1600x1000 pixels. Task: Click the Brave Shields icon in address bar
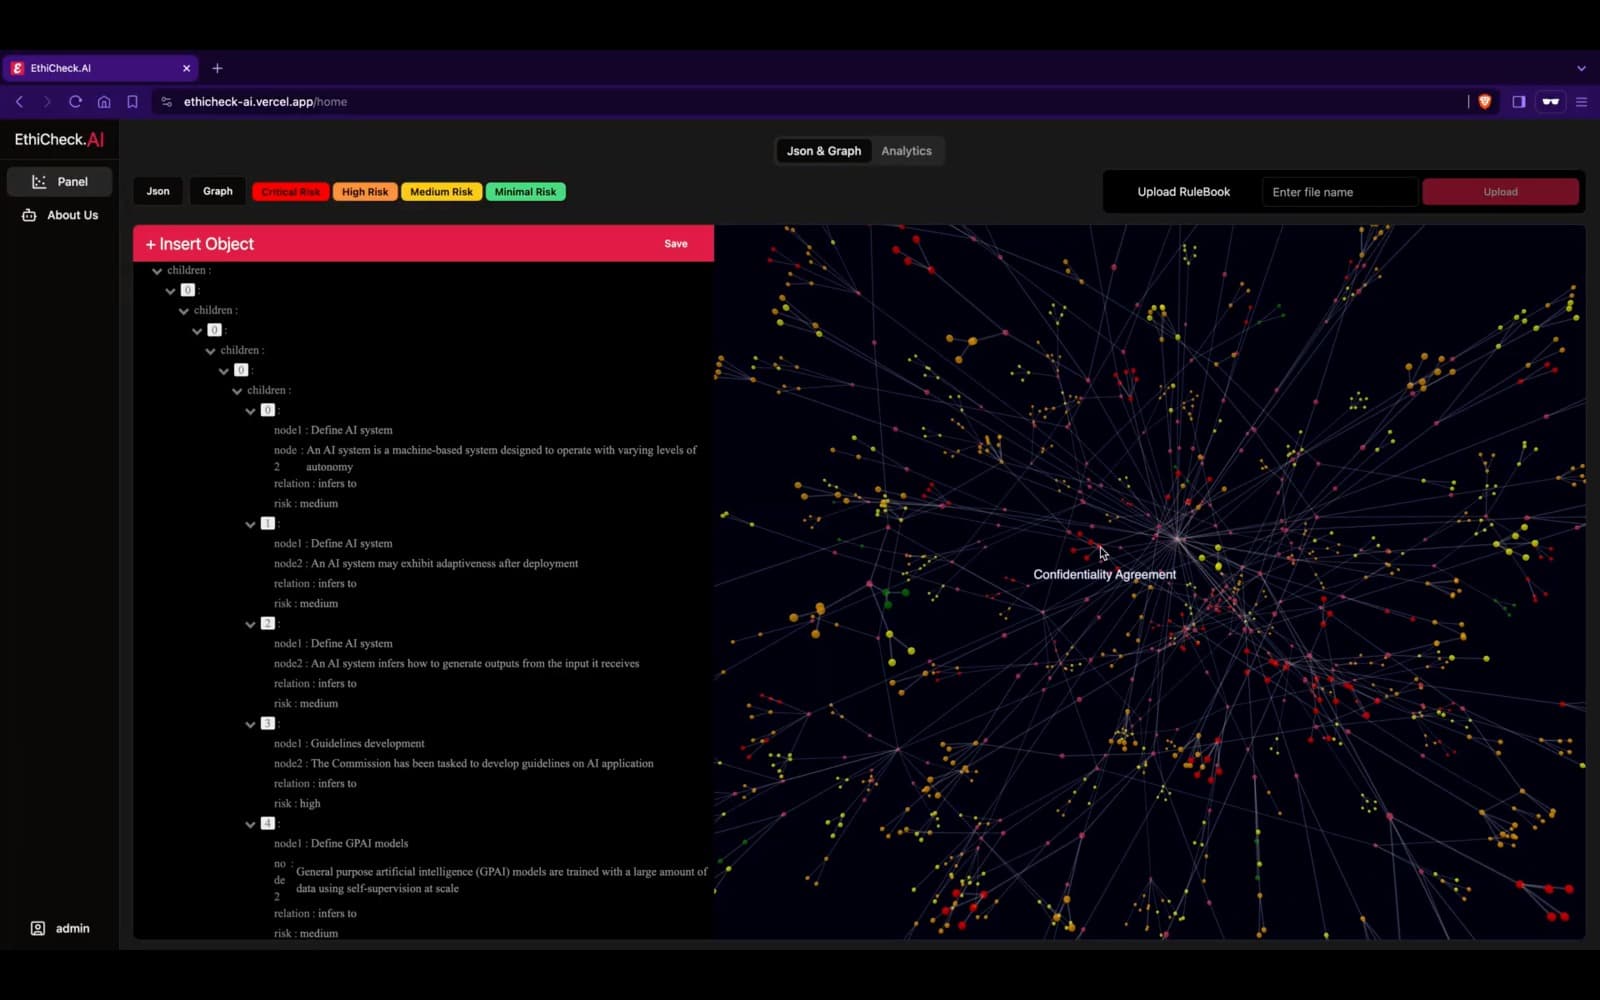[1485, 101]
